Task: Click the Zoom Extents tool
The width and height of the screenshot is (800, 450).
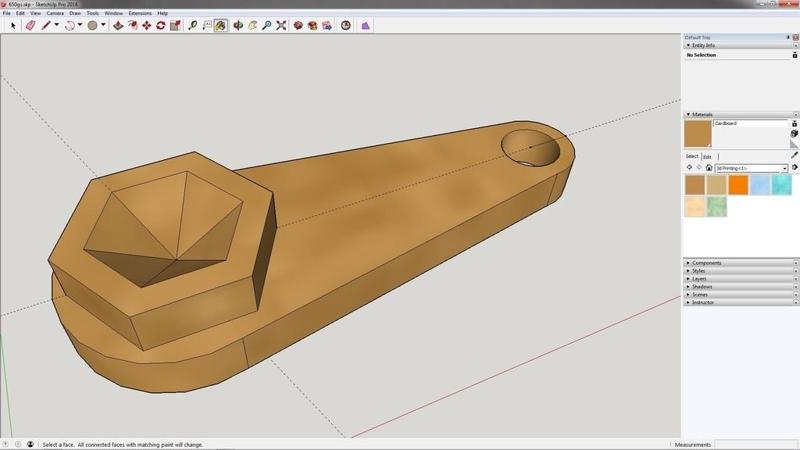Action: pyautogui.click(x=281, y=25)
